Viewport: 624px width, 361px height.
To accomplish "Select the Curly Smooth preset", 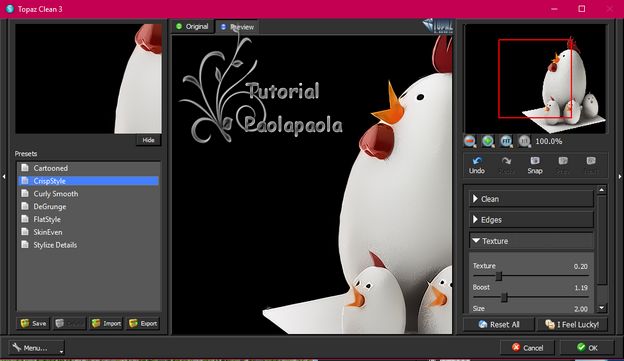I will click(88, 193).
